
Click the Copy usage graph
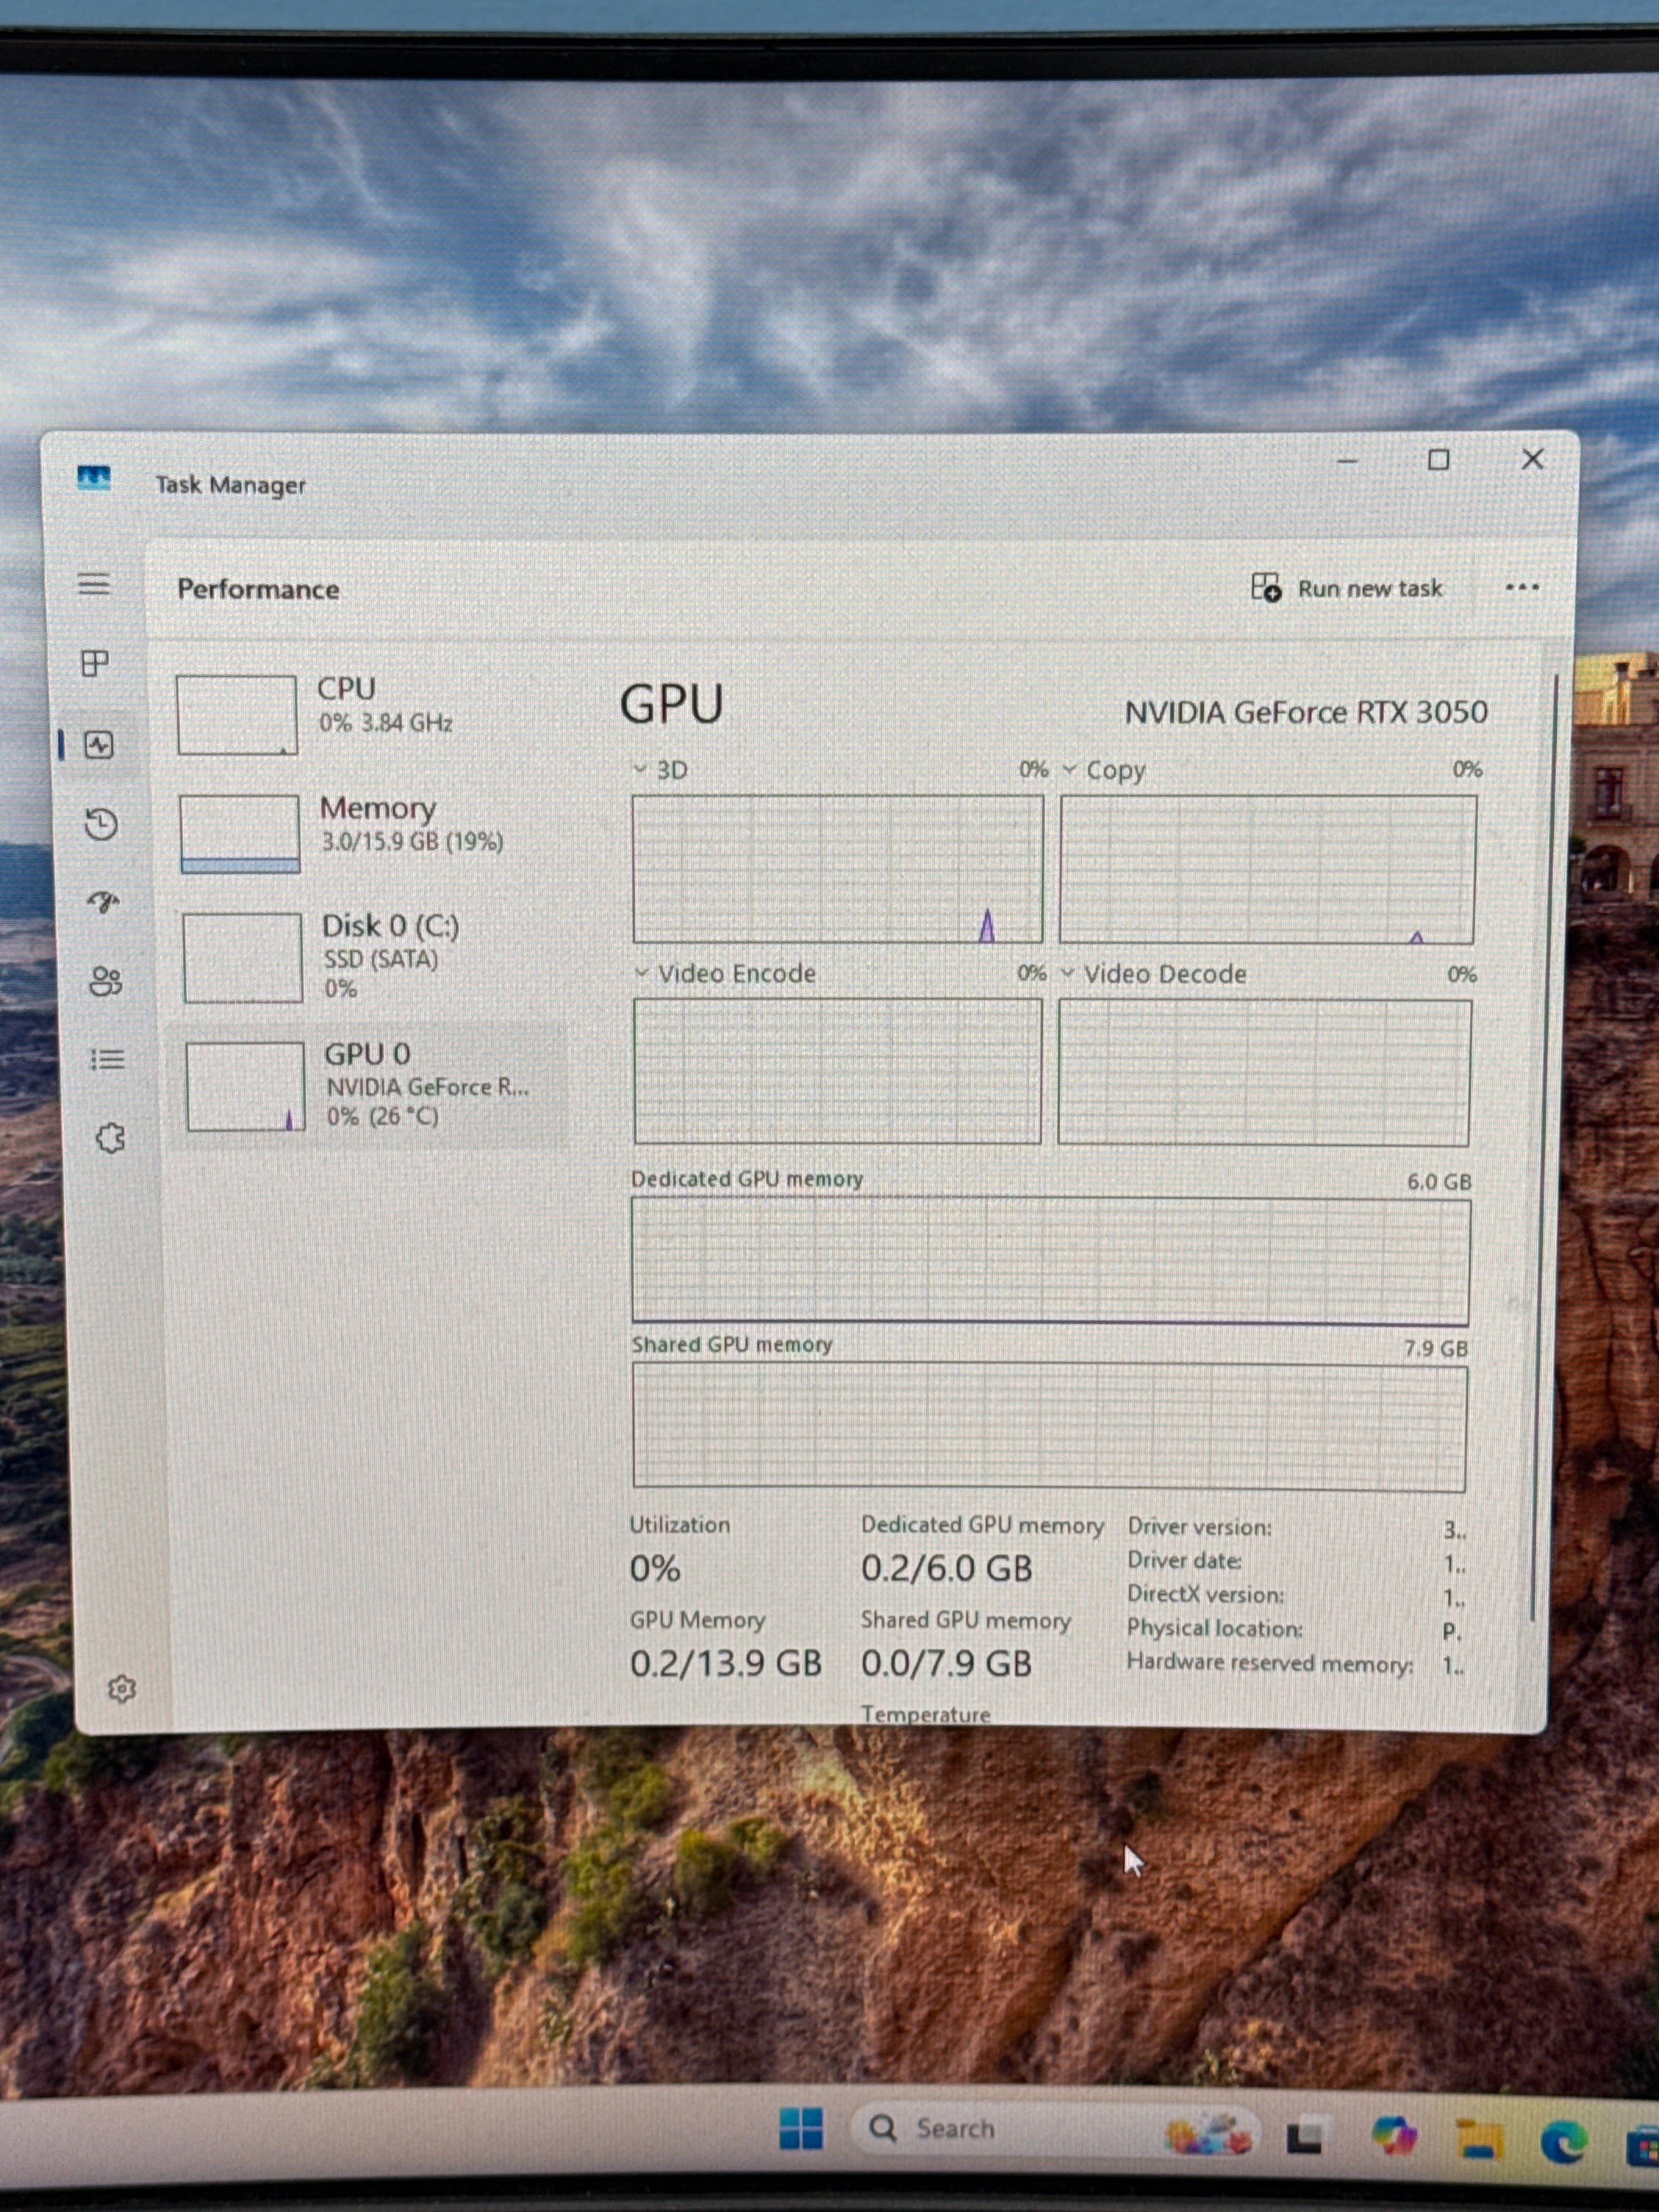click(1267, 869)
